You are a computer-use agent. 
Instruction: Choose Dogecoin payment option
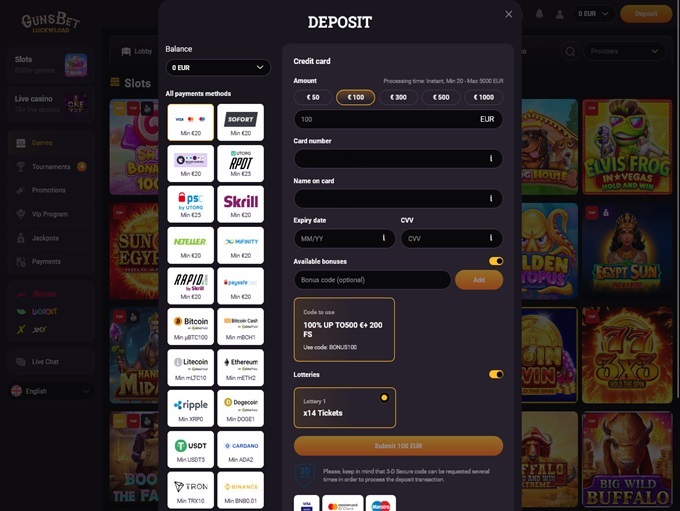[x=240, y=408]
